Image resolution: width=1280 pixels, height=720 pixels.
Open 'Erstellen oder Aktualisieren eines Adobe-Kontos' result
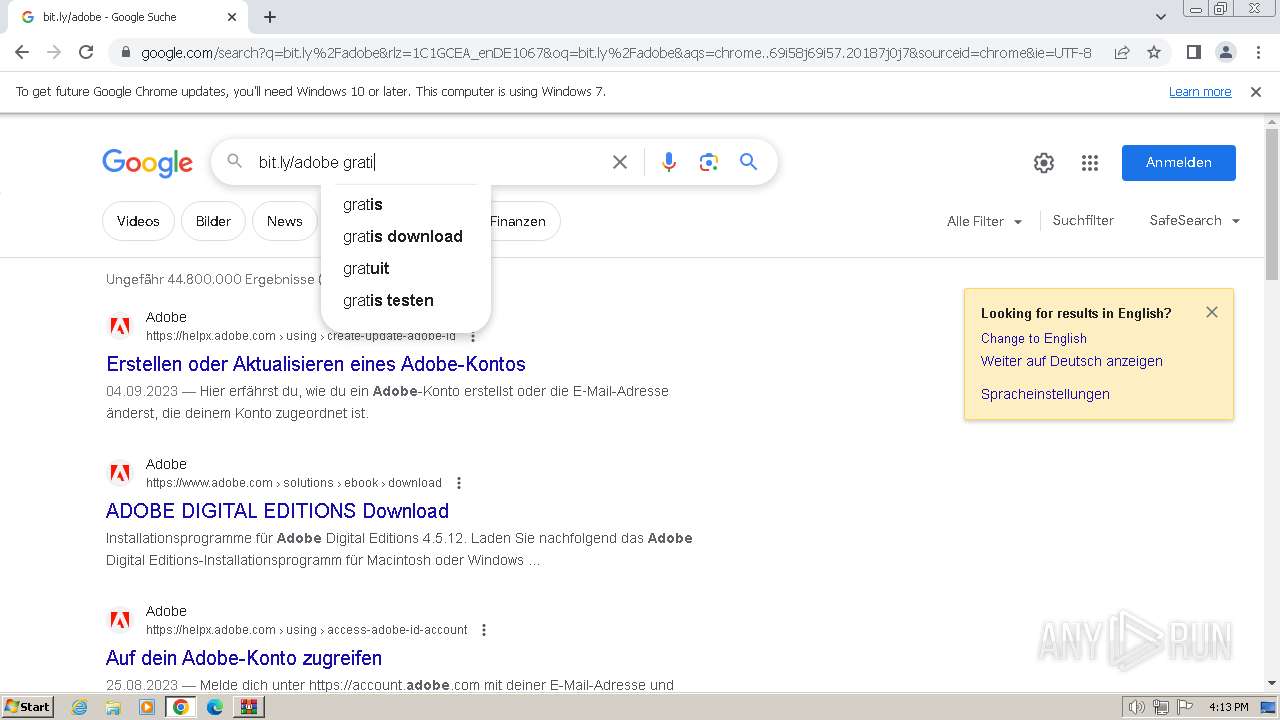pos(316,364)
